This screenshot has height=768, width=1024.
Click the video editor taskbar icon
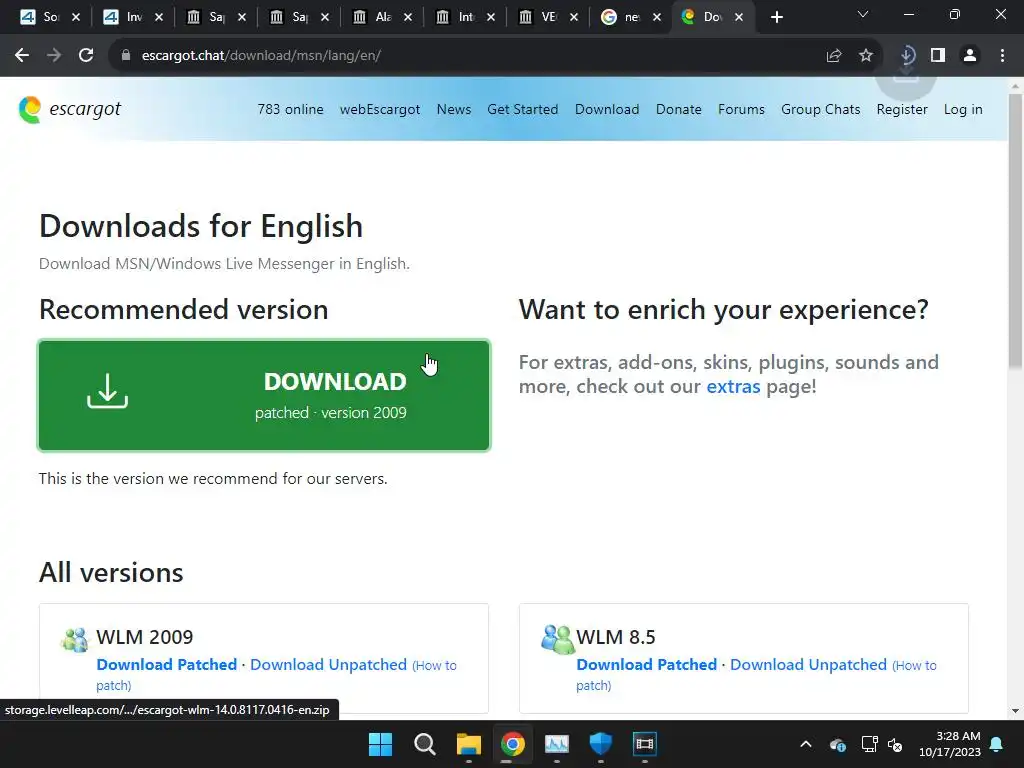coord(645,744)
